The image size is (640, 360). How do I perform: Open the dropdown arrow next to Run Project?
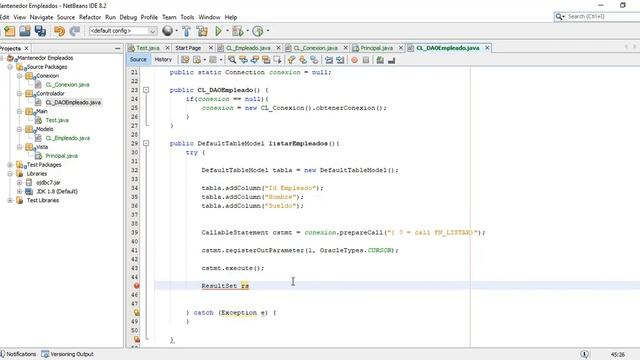pos(227,31)
